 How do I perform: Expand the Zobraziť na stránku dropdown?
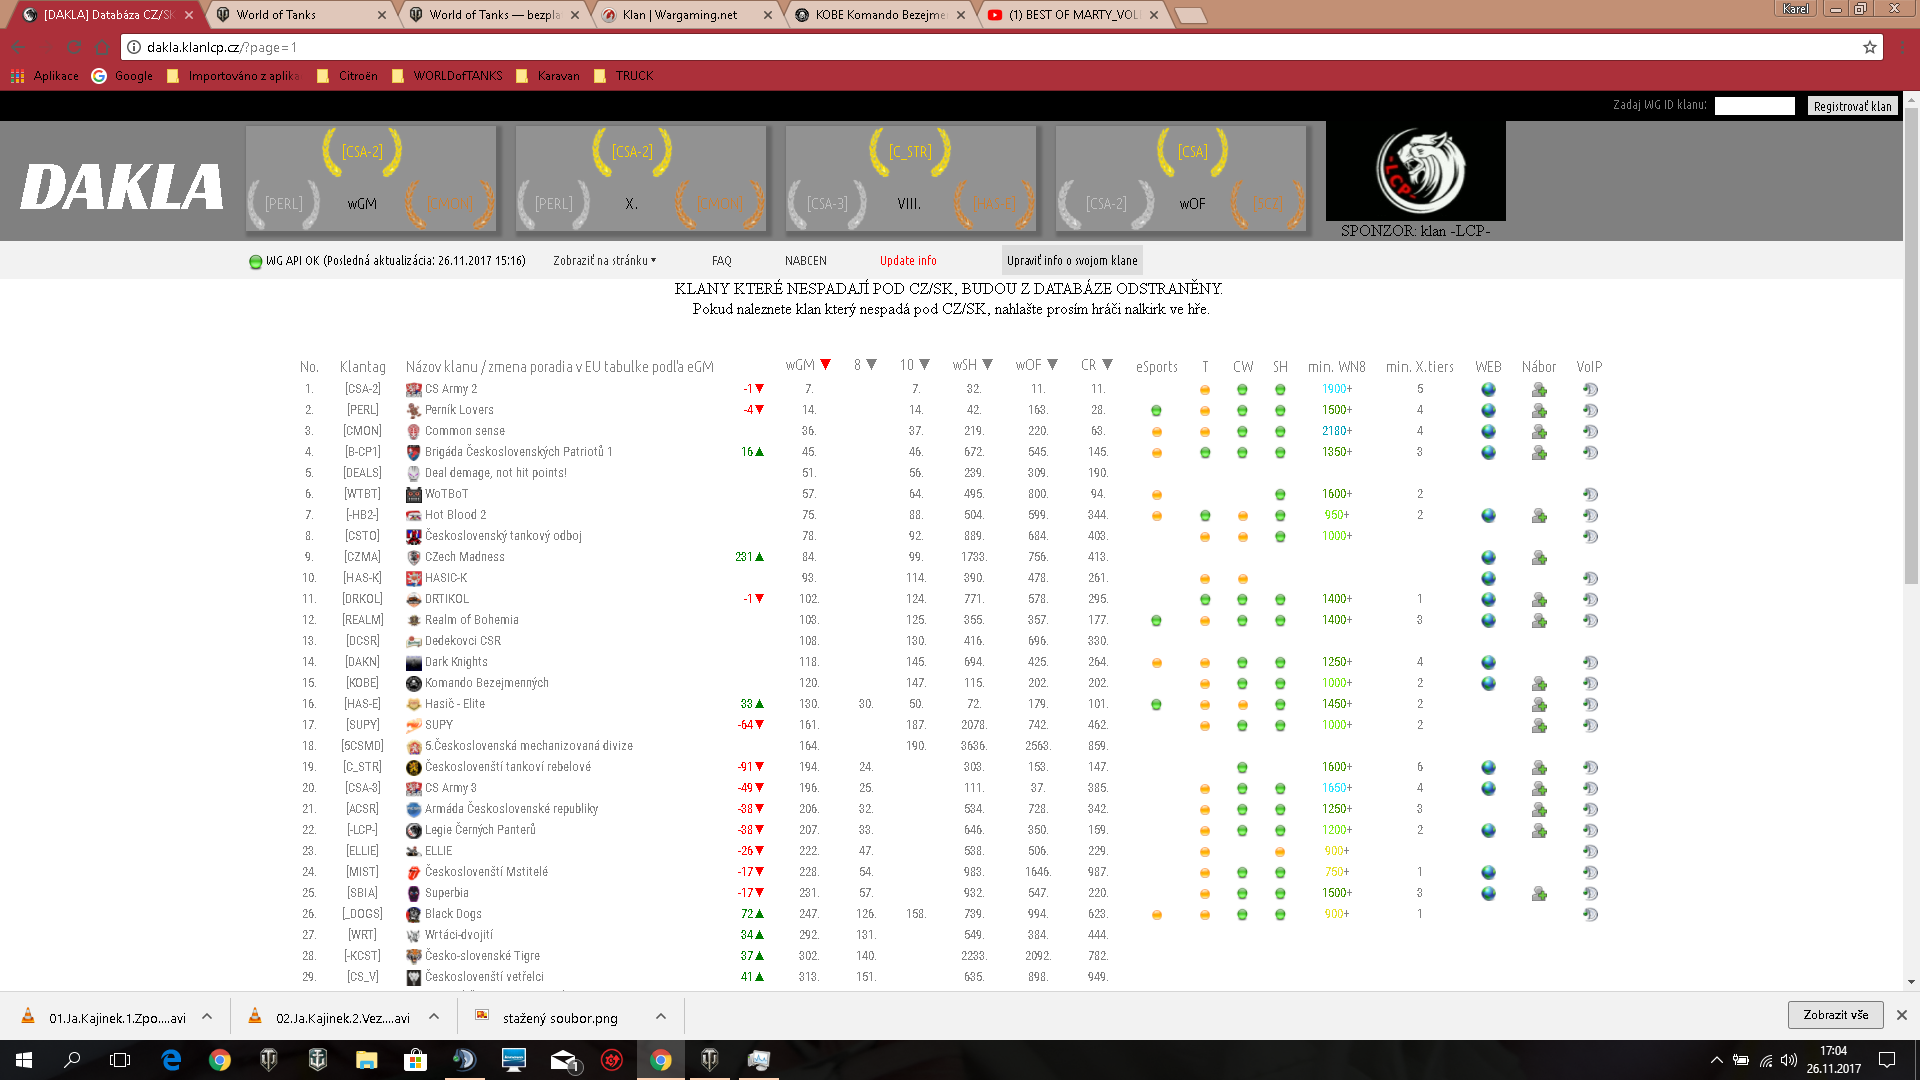coord(604,261)
